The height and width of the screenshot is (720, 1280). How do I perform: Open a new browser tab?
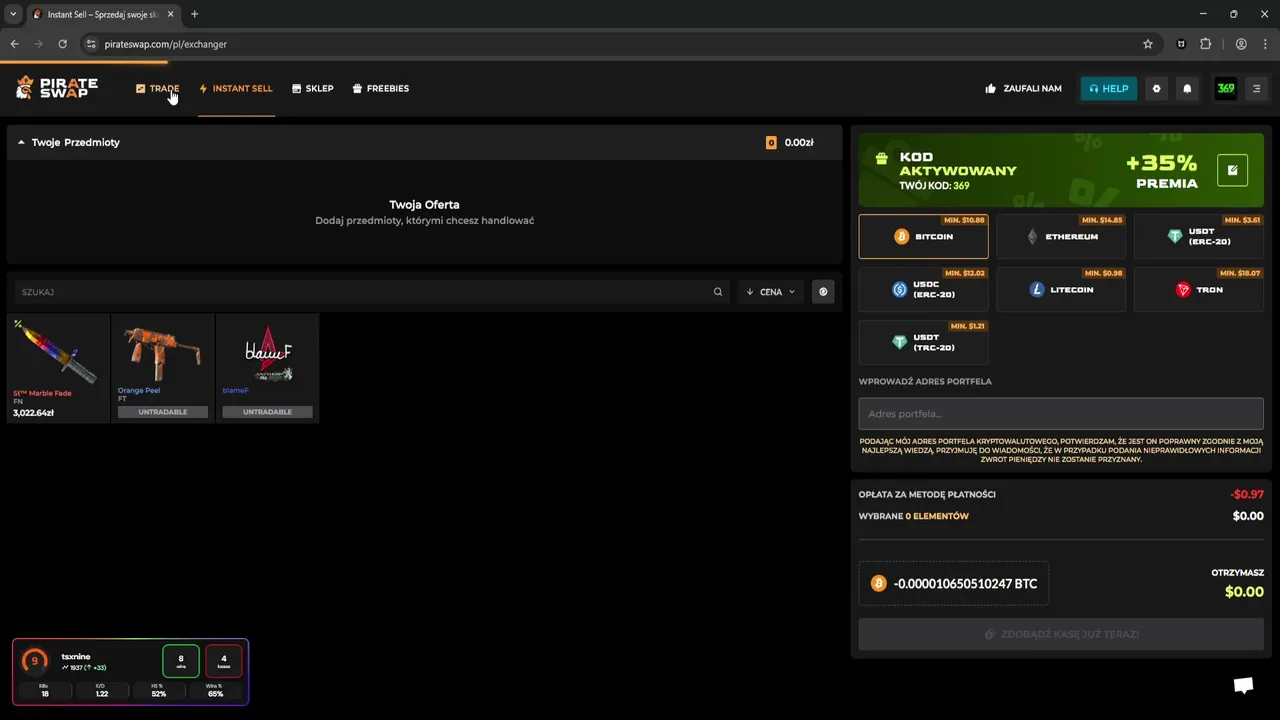point(194,14)
